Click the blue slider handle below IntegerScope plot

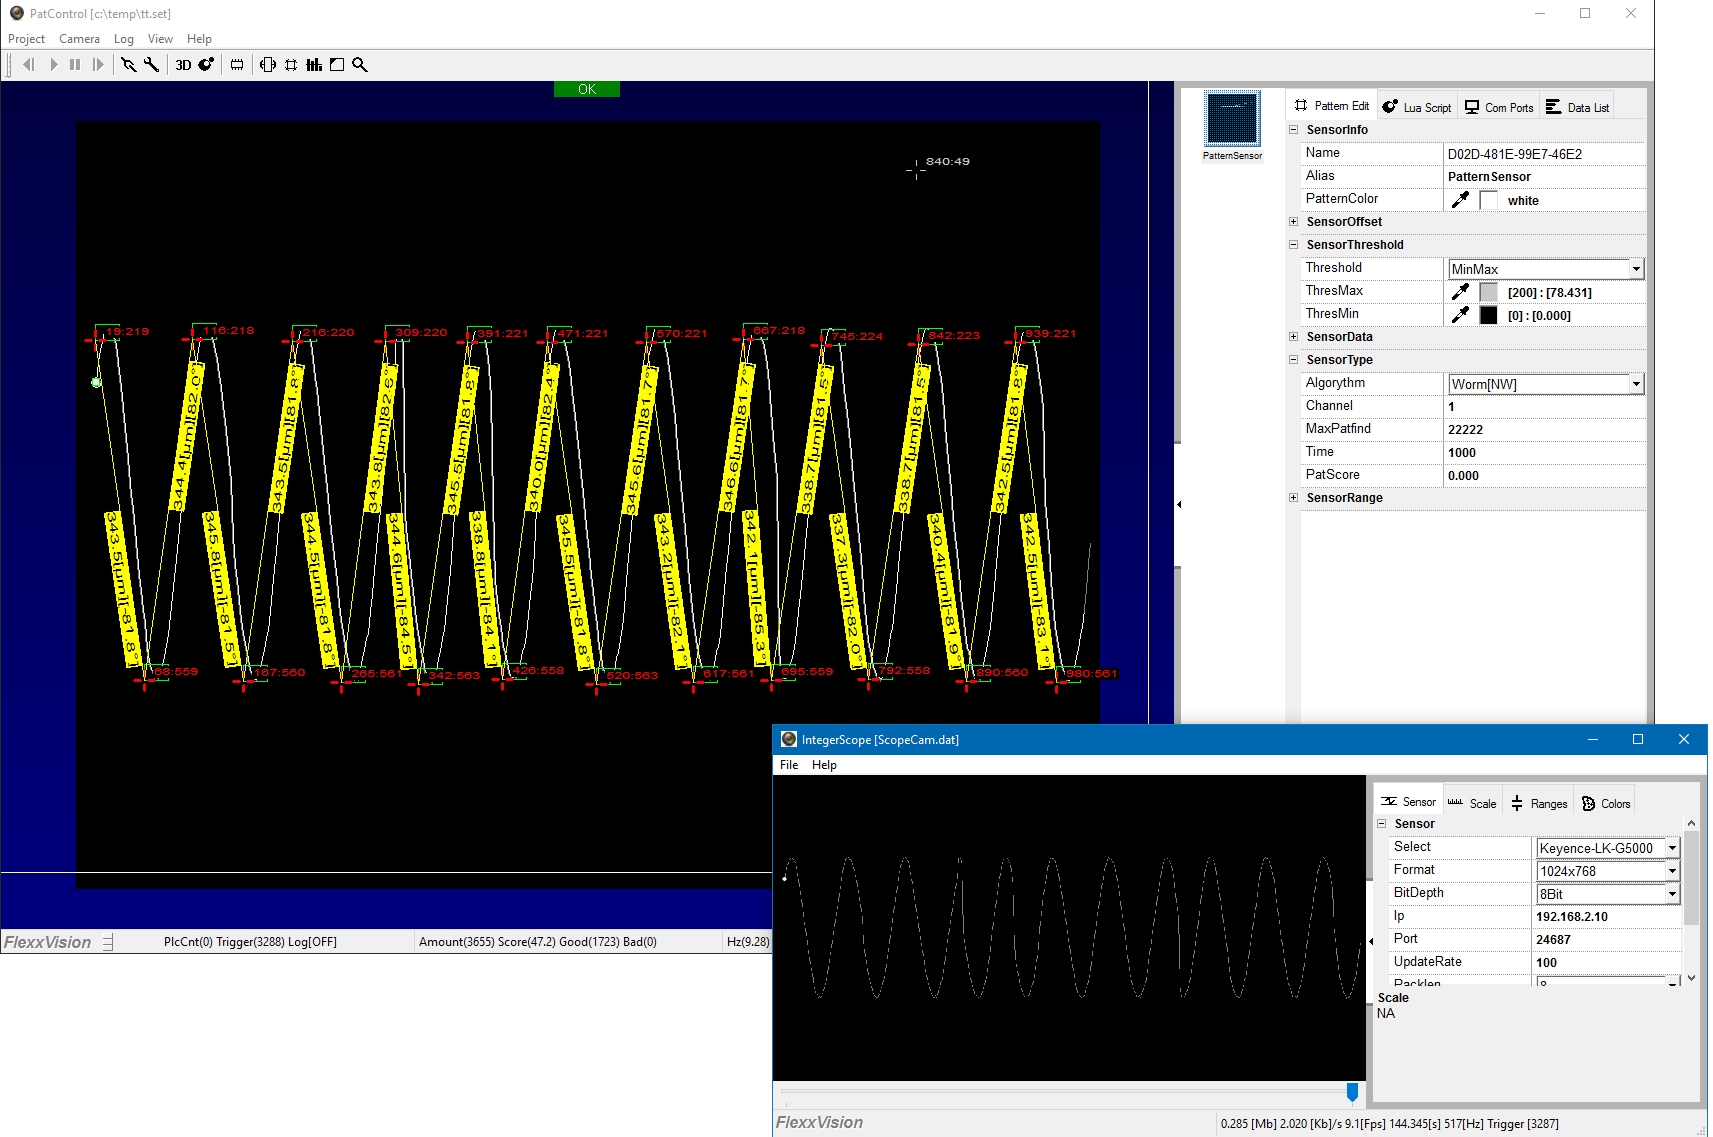(1352, 1092)
